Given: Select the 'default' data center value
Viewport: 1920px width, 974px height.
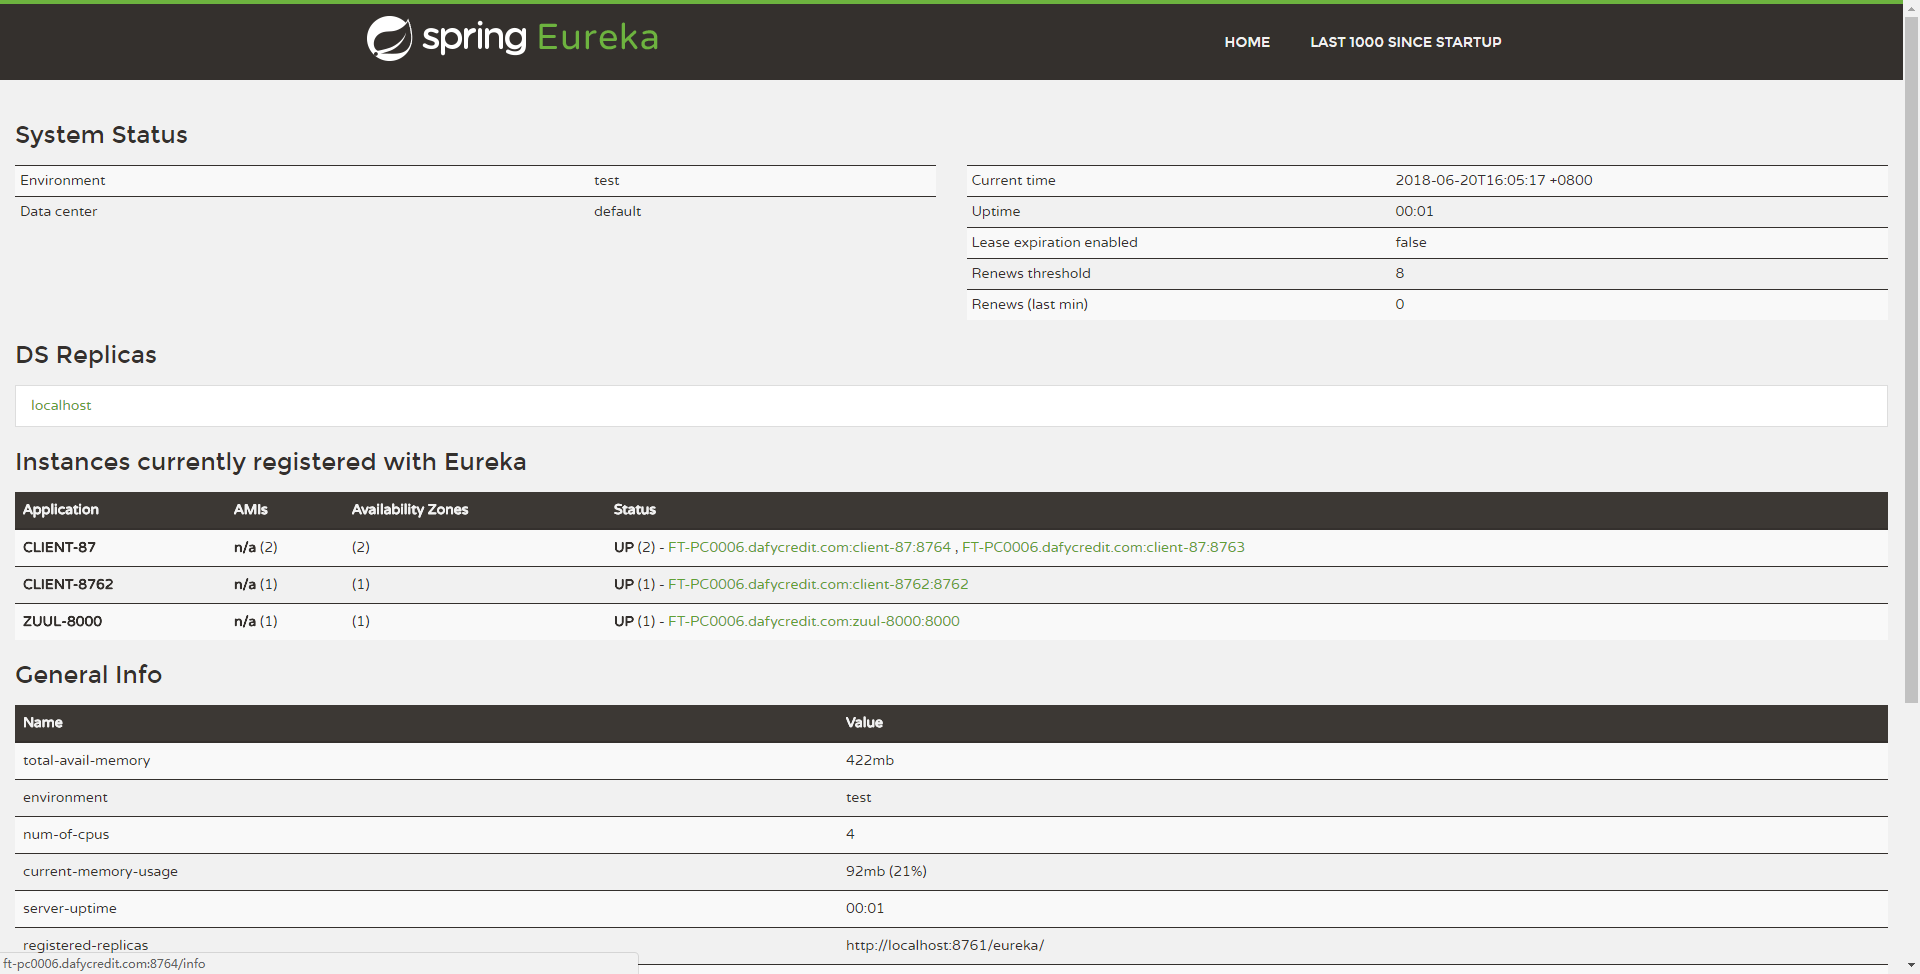Looking at the screenshot, I should coord(617,211).
